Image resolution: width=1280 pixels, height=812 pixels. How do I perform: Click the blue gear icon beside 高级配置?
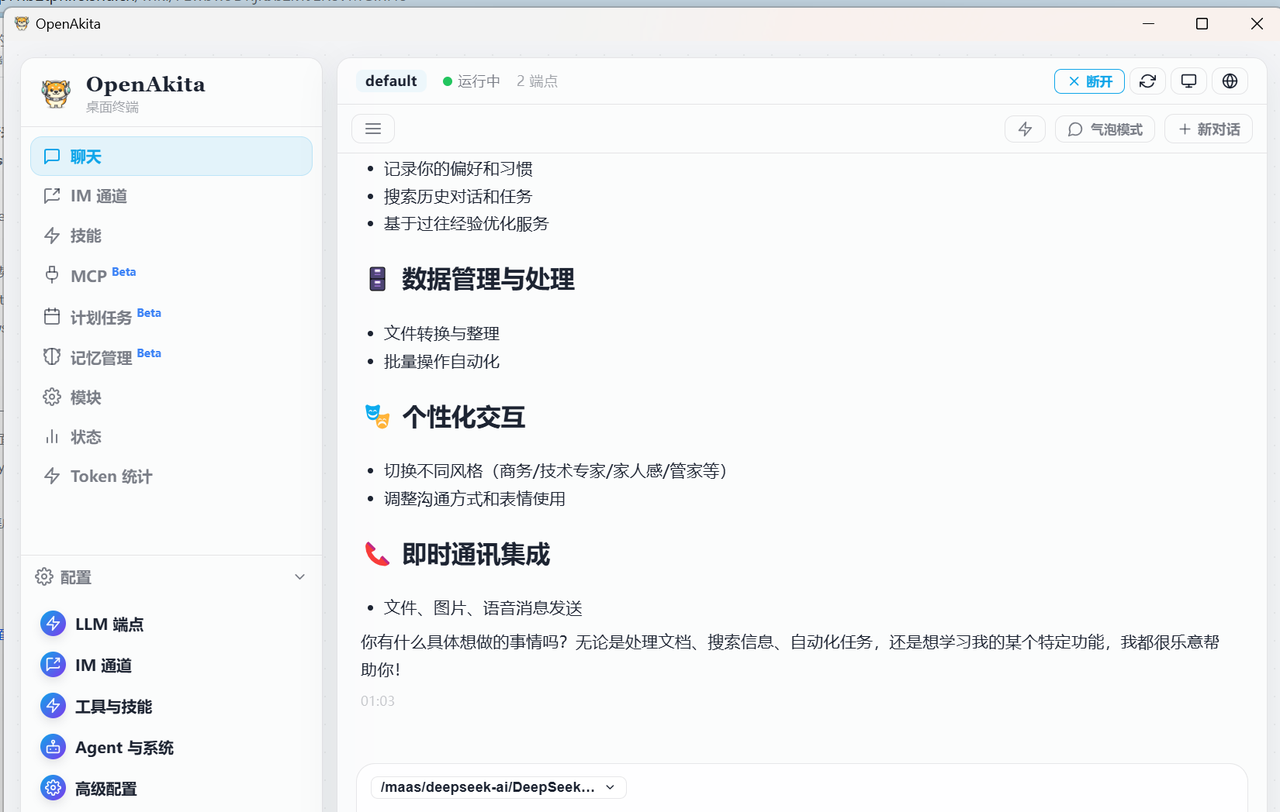tap(53, 788)
